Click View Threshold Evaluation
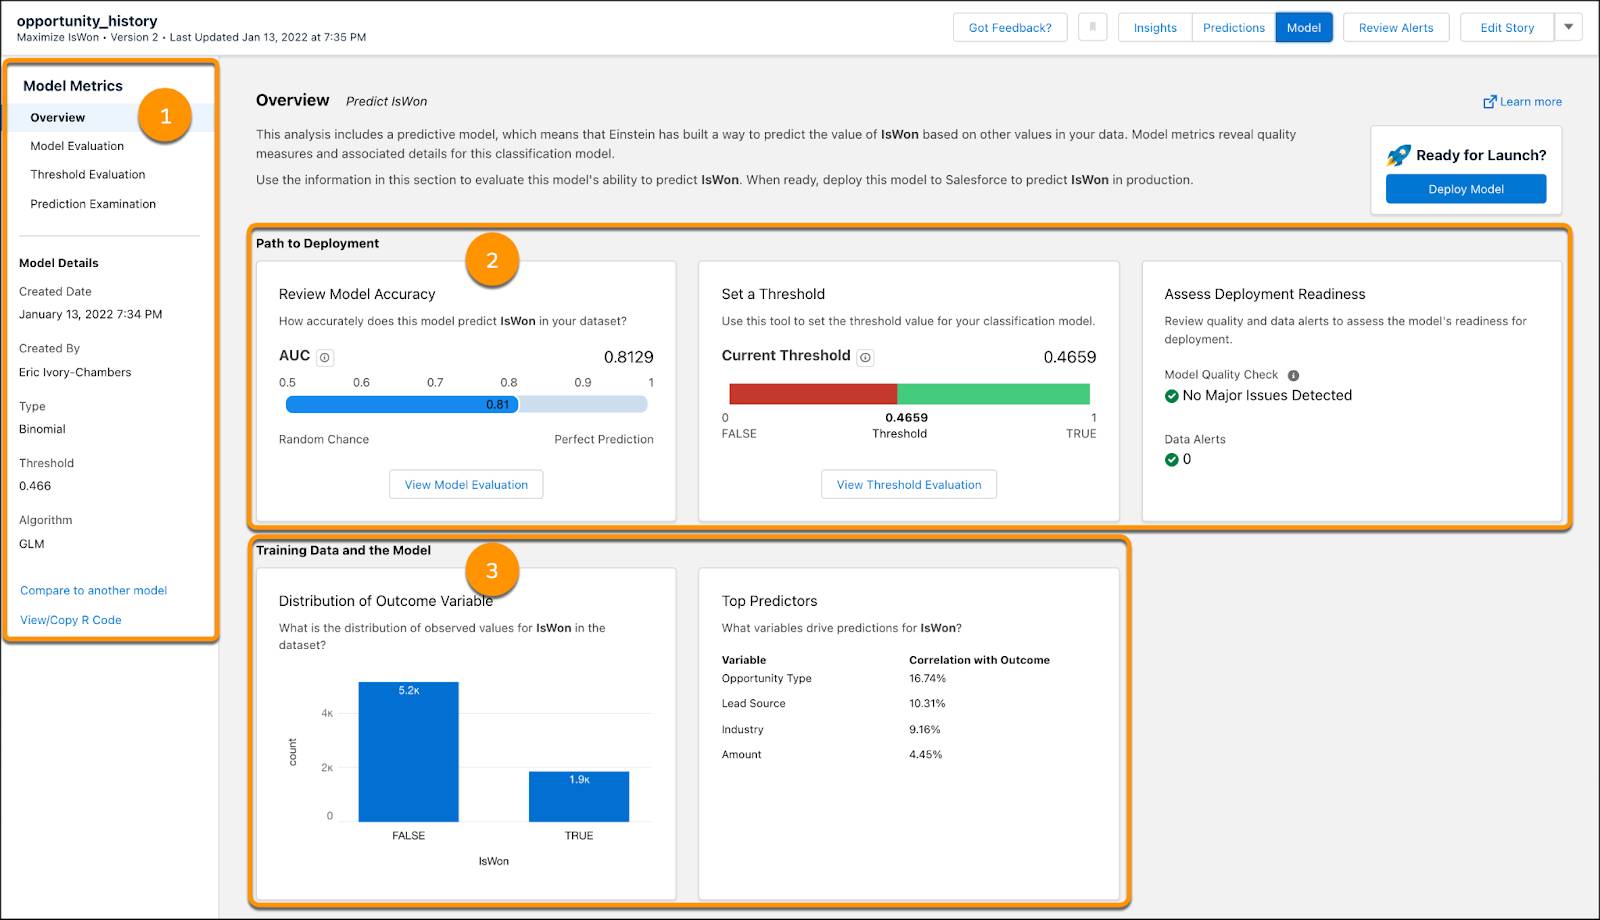Viewport: 1600px width, 920px height. tap(908, 484)
